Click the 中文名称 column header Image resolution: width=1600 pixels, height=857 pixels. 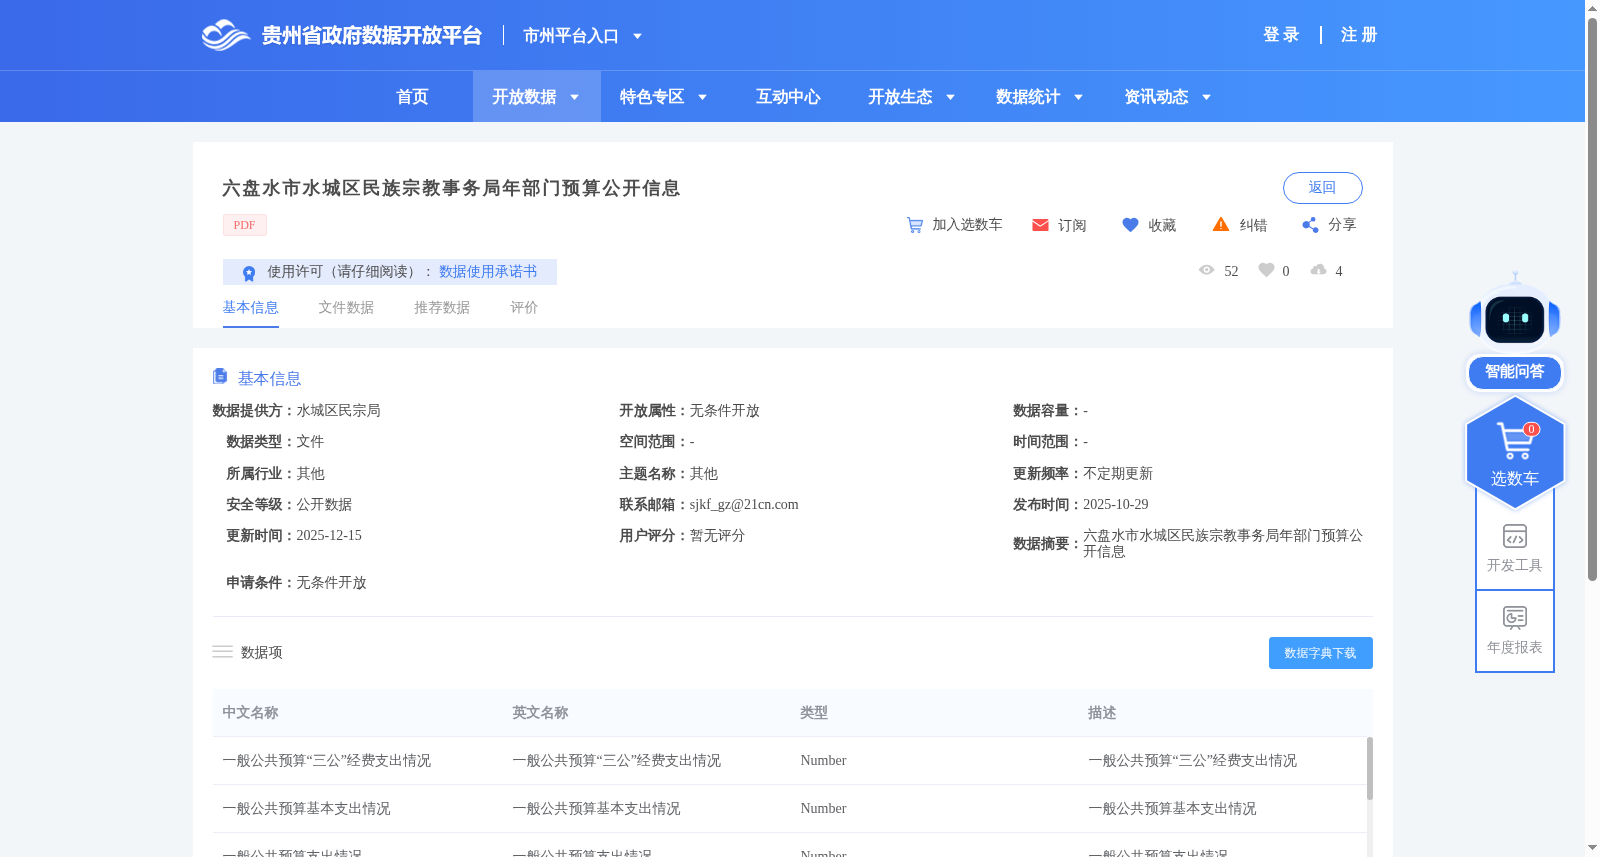(250, 713)
